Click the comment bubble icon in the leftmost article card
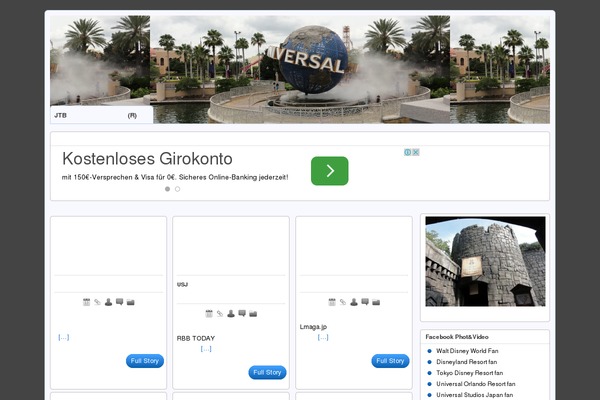The width and height of the screenshot is (600, 400). (120, 302)
